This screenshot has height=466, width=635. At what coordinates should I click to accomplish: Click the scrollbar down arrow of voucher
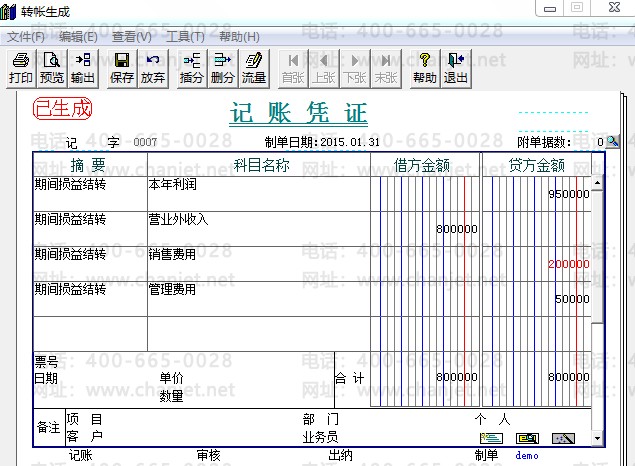[x=598, y=438]
